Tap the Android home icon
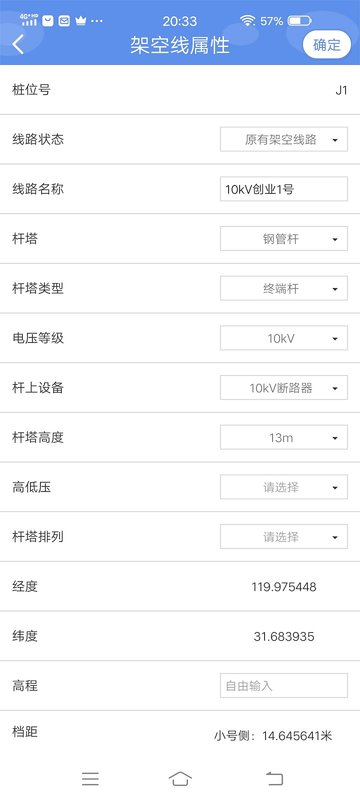360x800 pixels. 180,779
